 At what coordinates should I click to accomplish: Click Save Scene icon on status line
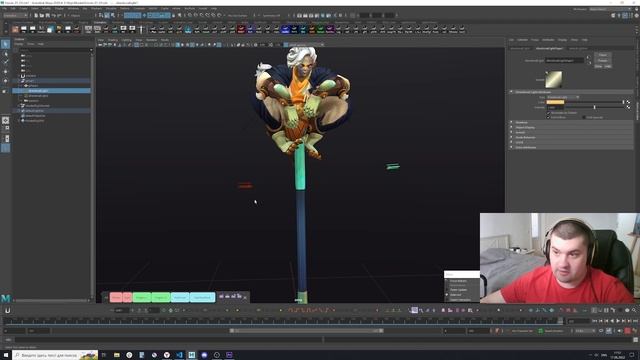coord(47,15)
